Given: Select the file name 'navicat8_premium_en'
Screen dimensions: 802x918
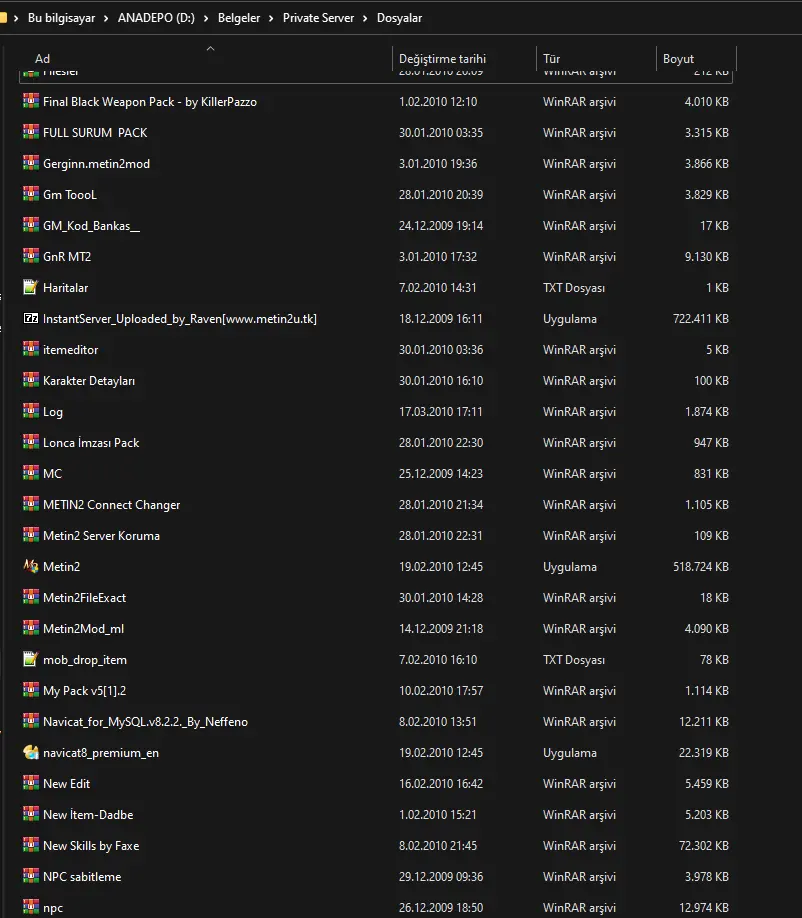Looking at the screenshot, I should (x=101, y=753).
